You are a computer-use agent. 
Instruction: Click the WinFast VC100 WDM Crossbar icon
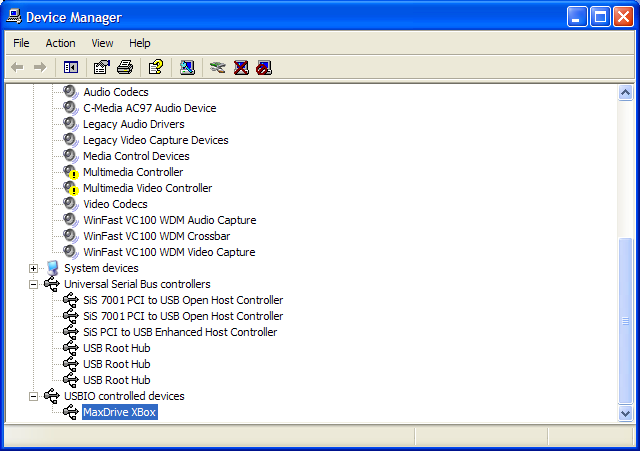[x=71, y=236]
